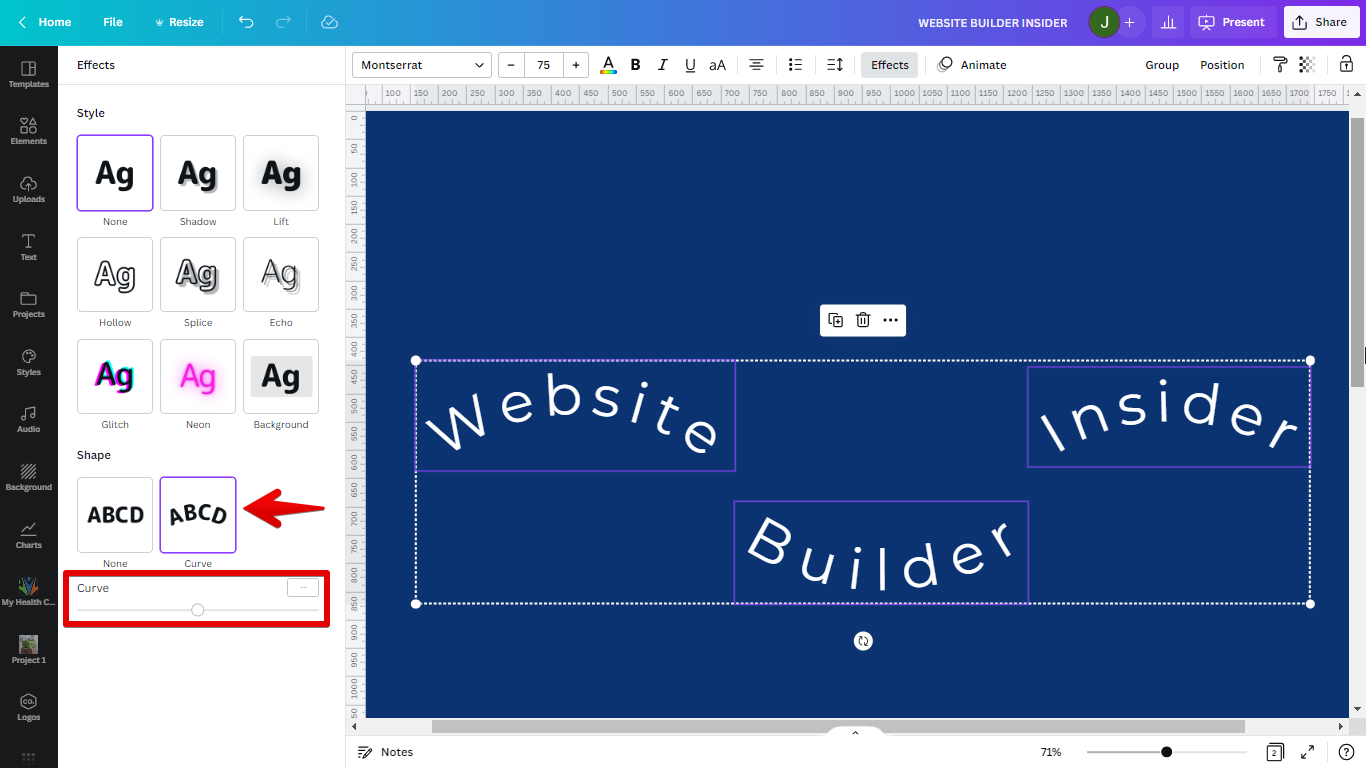The image size is (1366, 768).
Task: Click the Present button
Action: tap(1232, 22)
